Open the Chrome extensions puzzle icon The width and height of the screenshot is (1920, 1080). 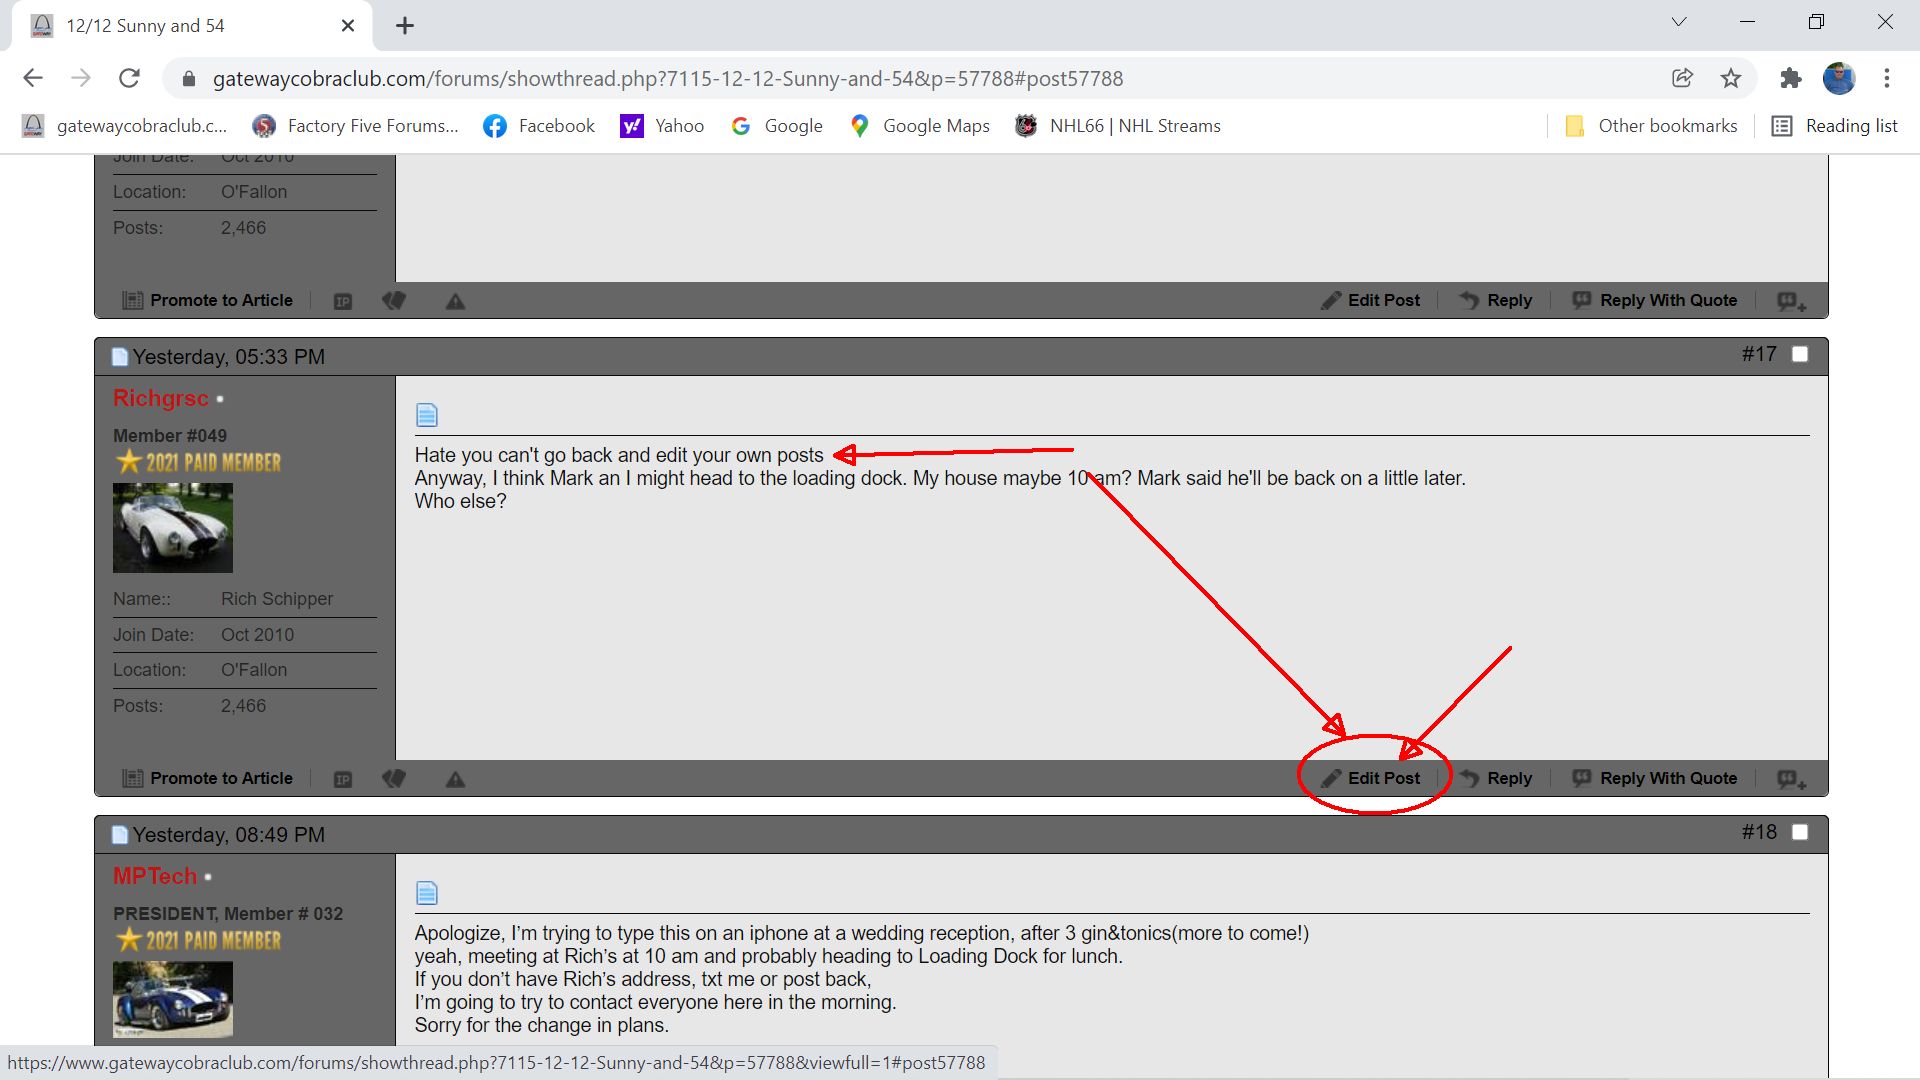tap(1790, 78)
